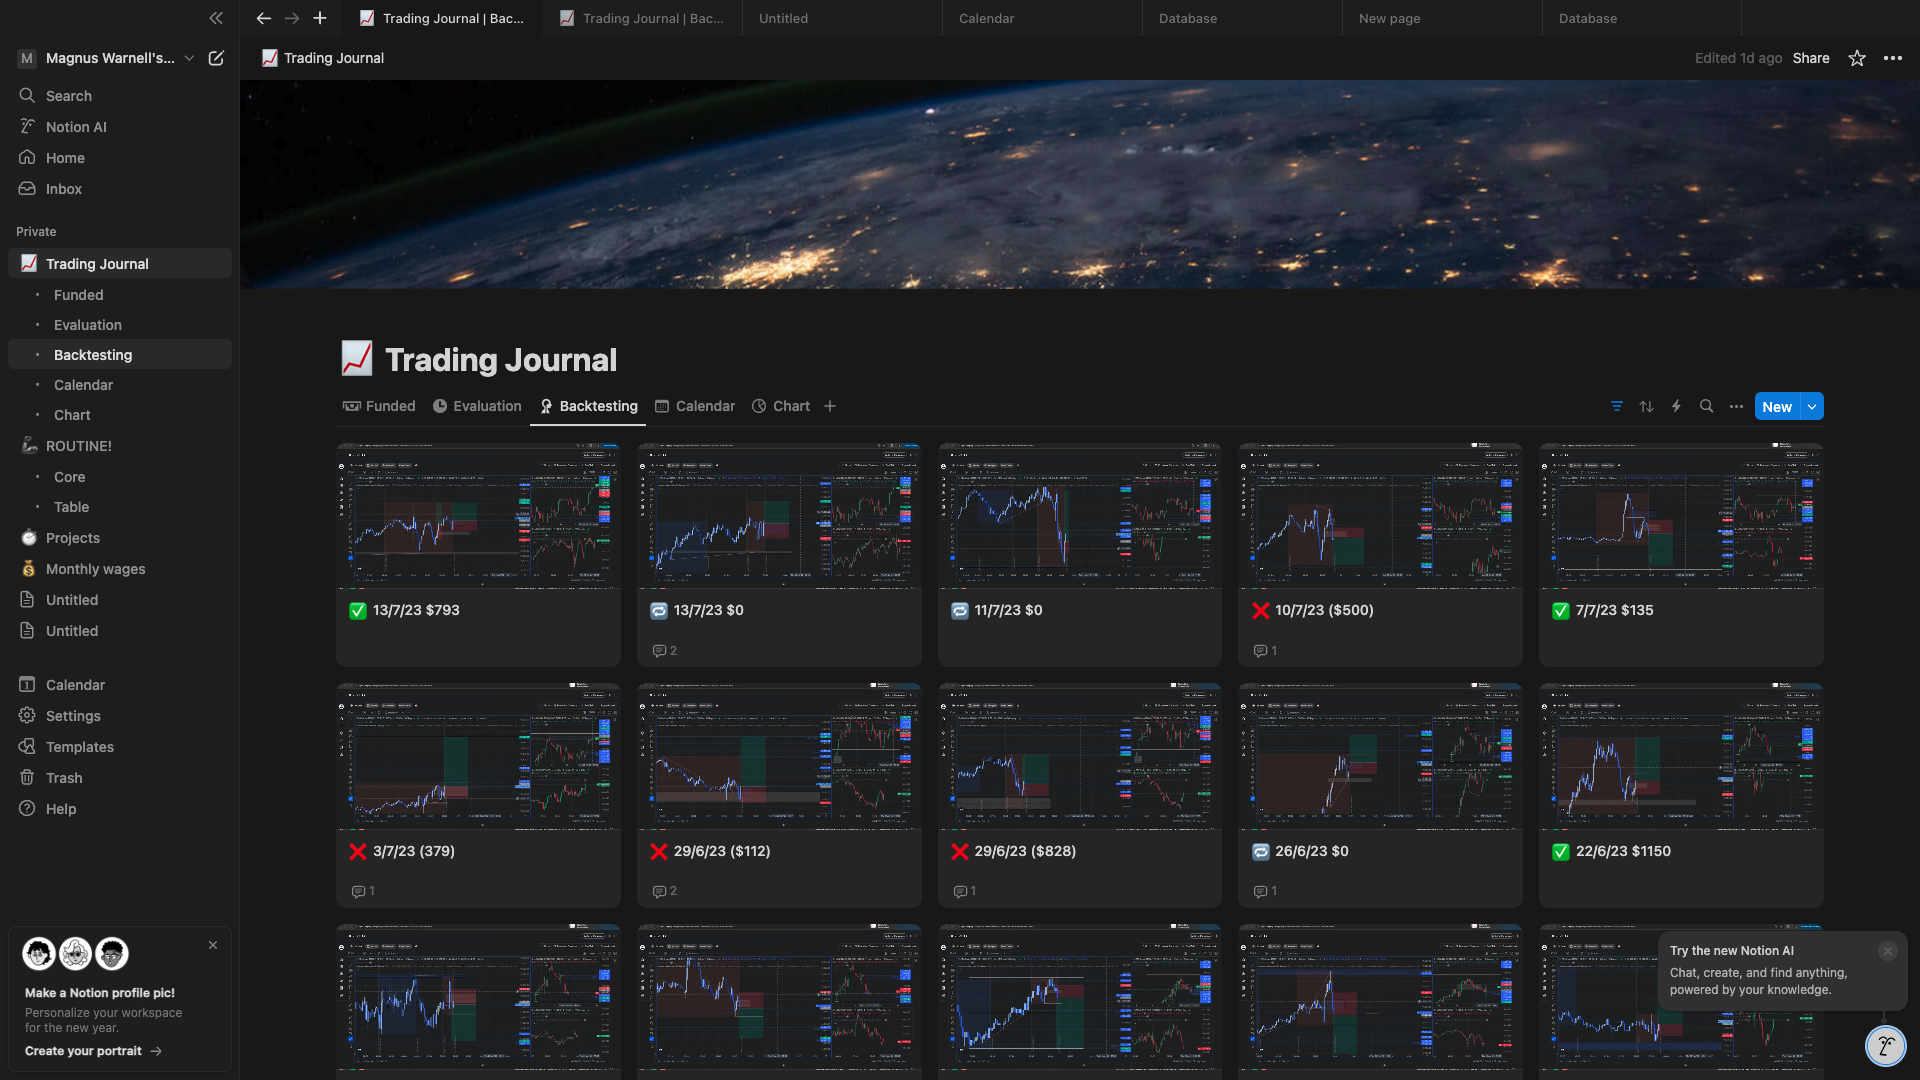Screen dimensions: 1920x1080
Task: Open the 22/6/23 $1150 trade card
Action: (x=1622, y=851)
